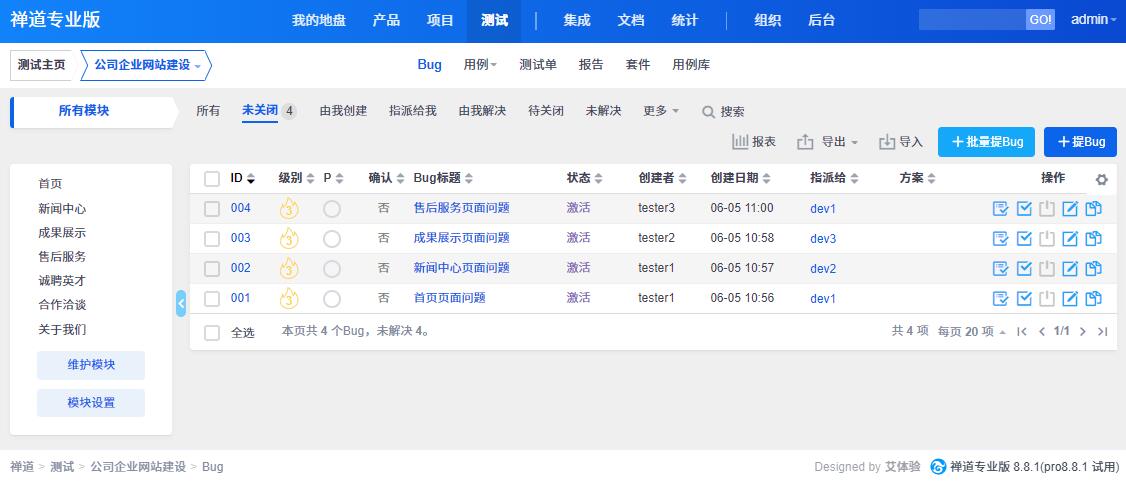
Task: Open the 公司企业网站建设 product selector
Action: coord(146,65)
